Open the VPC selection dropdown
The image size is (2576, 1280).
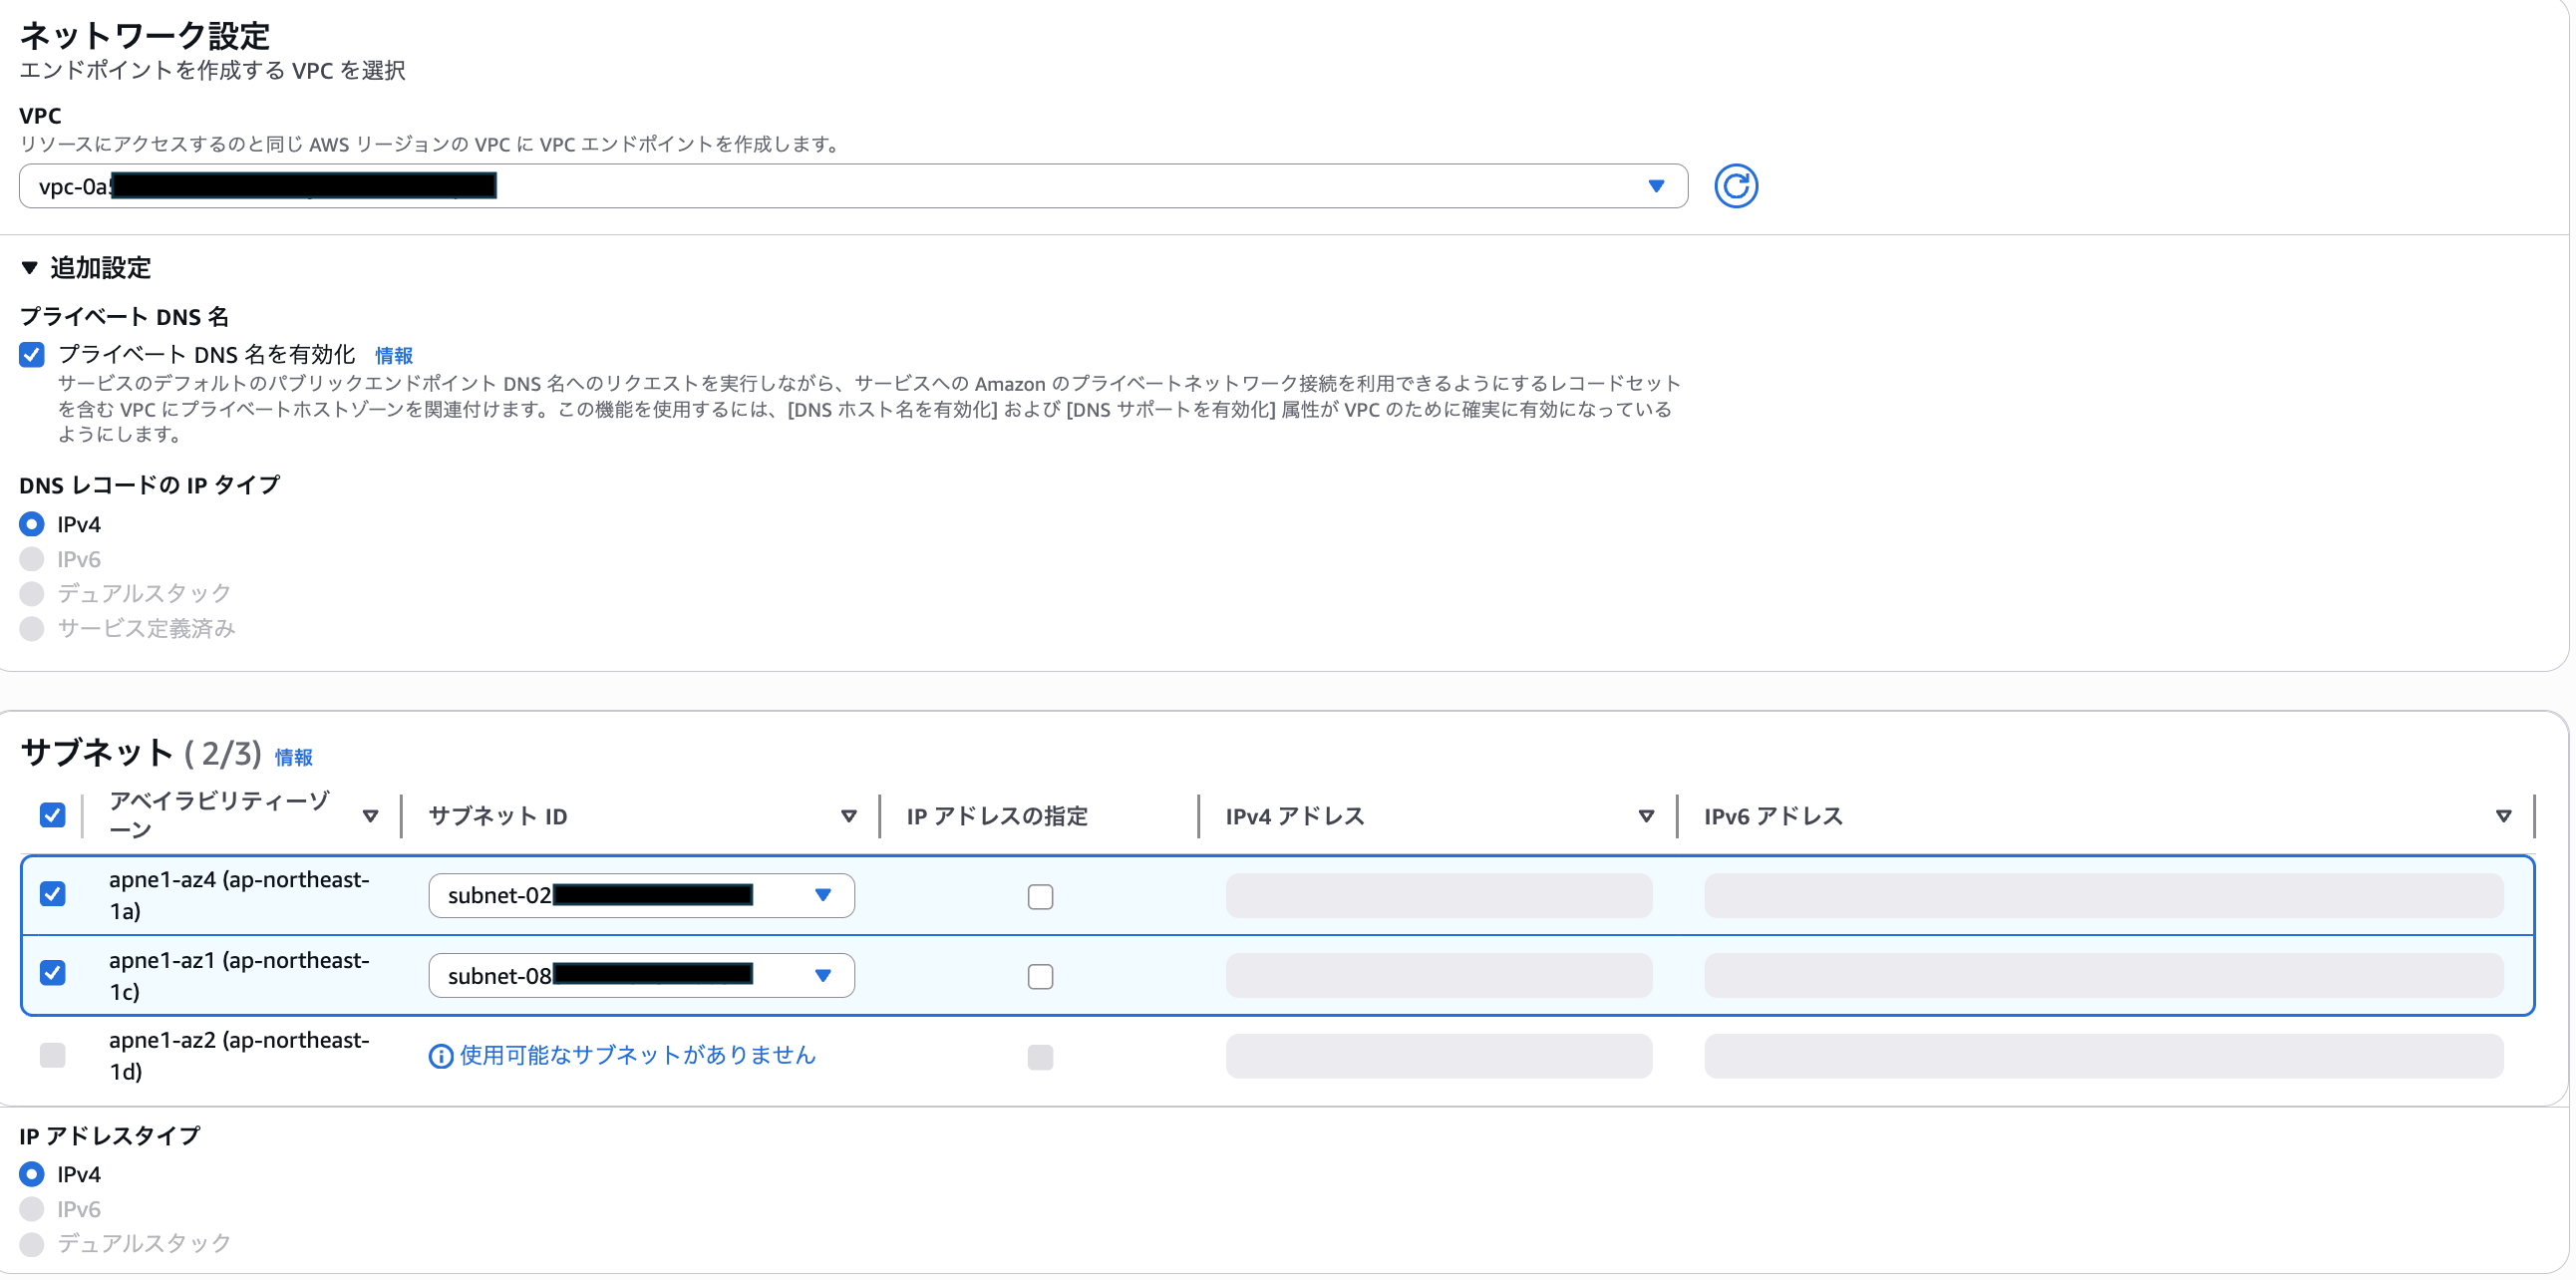[1657, 186]
